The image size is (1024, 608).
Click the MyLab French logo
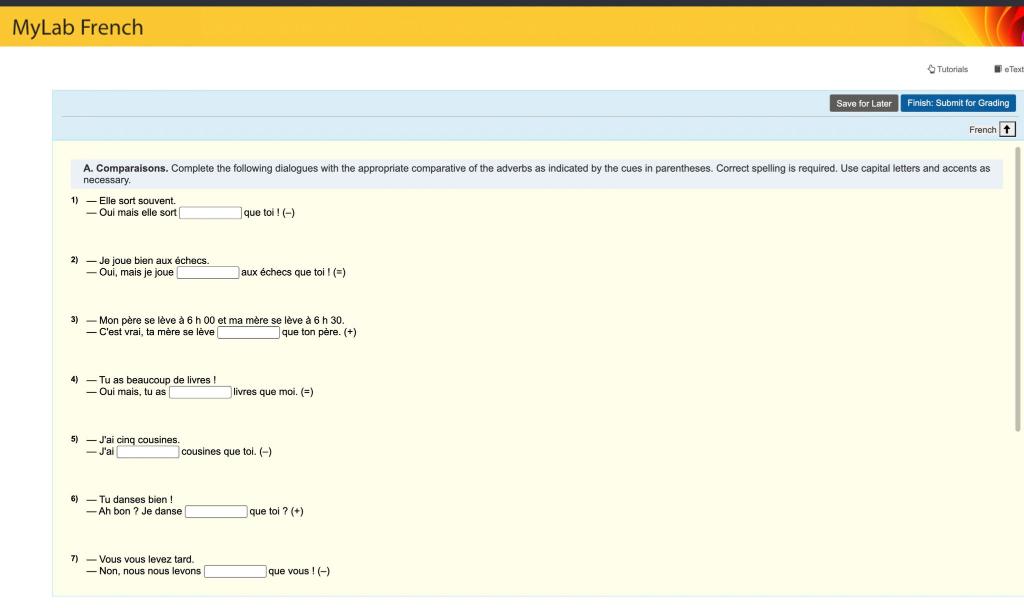coord(77,27)
